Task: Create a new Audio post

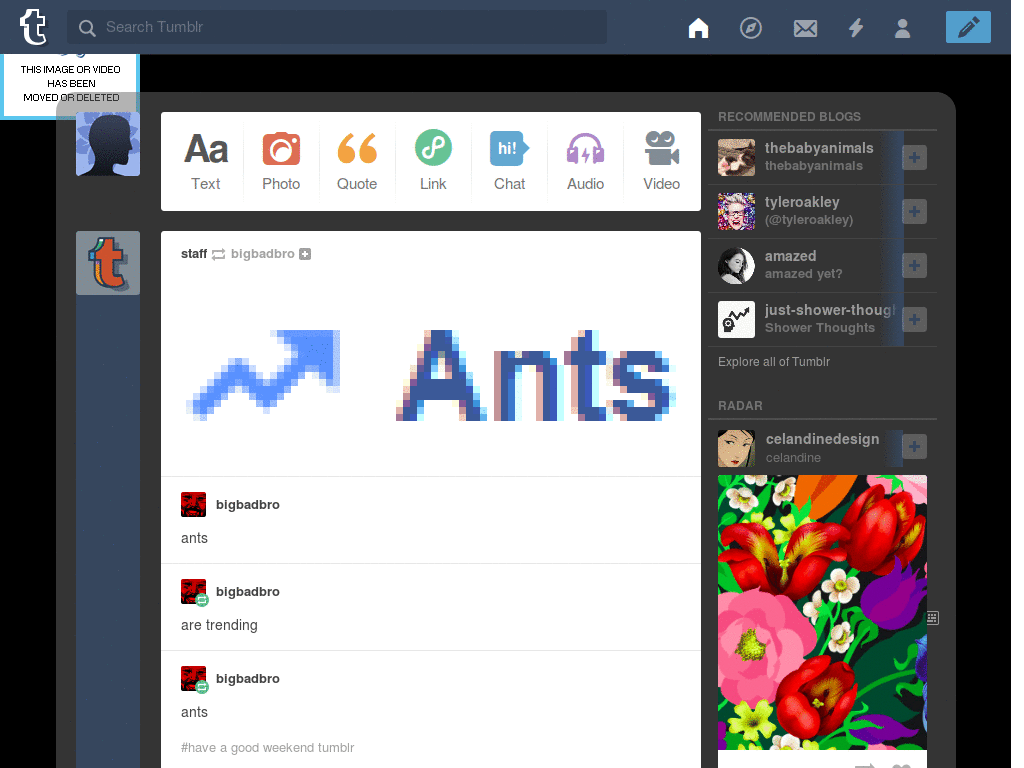Action: coord(585,161)
